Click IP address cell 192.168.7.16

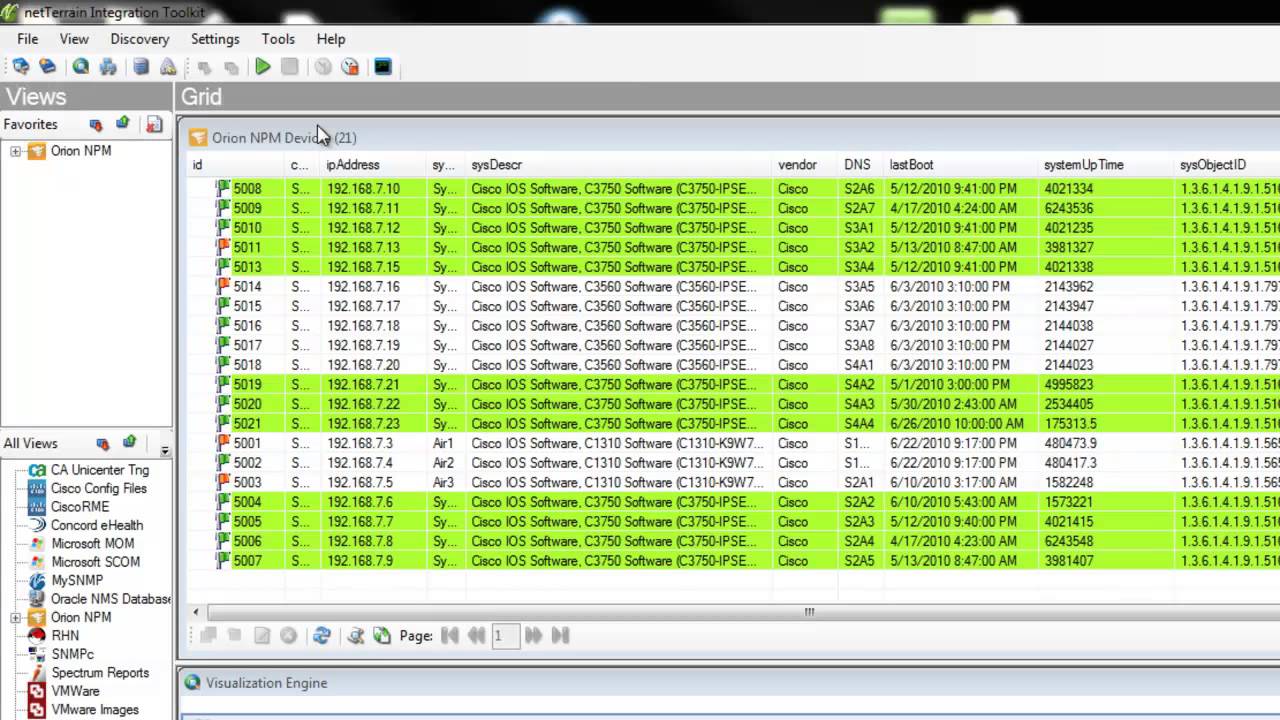pyautogui.click(x=363, y=287)
